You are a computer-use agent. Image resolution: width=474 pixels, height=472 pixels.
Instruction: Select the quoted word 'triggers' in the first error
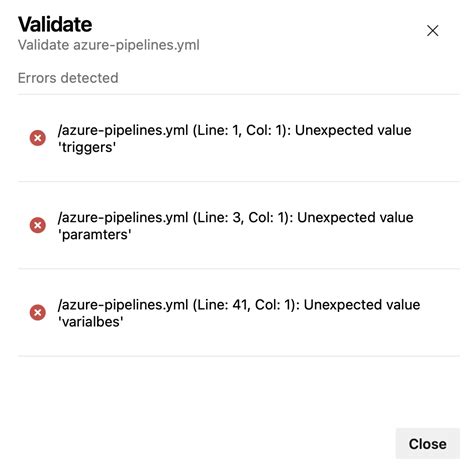click(x=87, y=147)
